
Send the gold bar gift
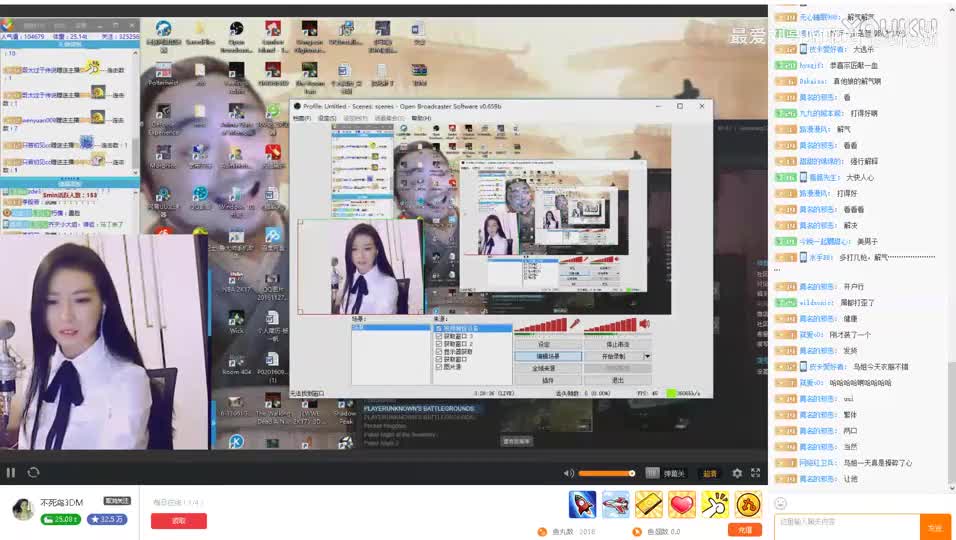pos(648,505)
